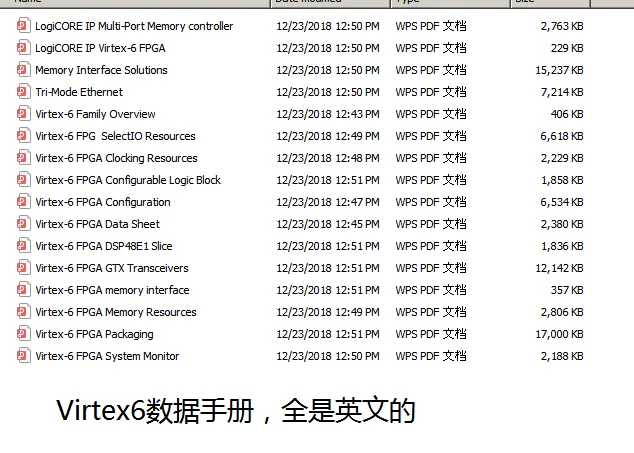The height and width of the screenshot is (453, 634).
Task: Click PDF icon of Virtex-6 FPGA Clocking Resources
Action: (x=23, y=158)
